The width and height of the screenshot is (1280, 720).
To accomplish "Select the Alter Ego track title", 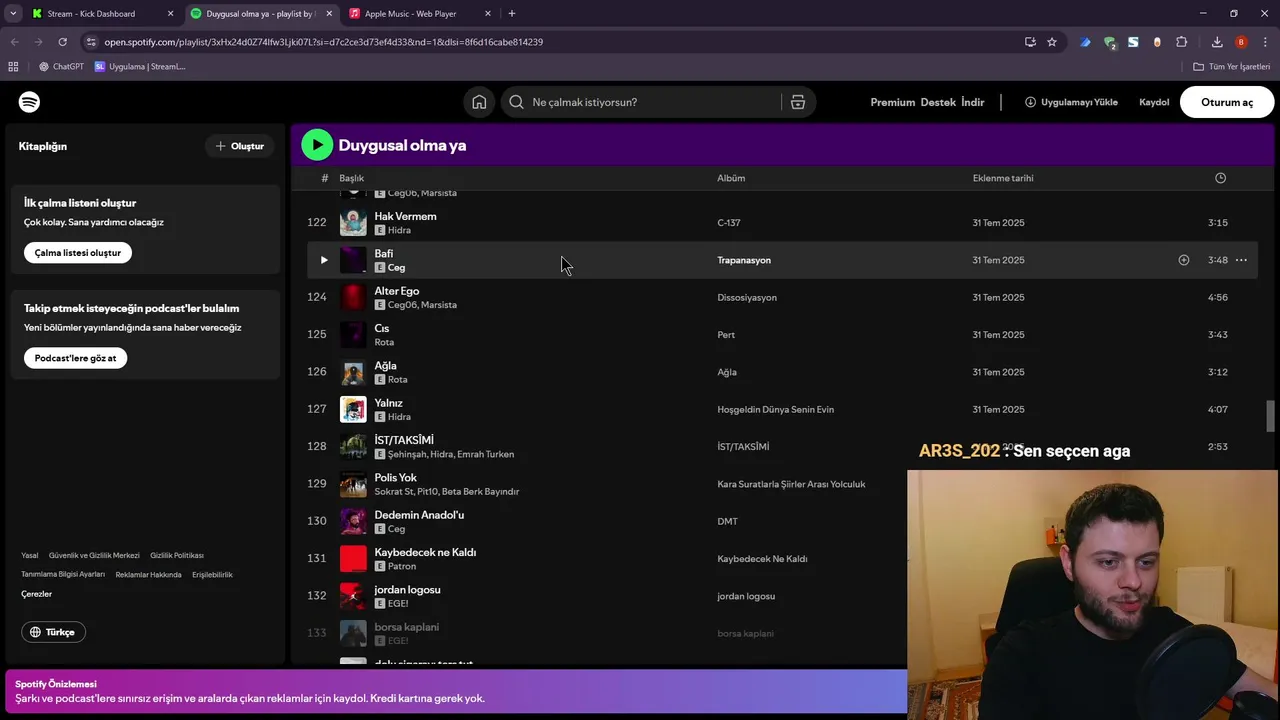I will [397, 291].
